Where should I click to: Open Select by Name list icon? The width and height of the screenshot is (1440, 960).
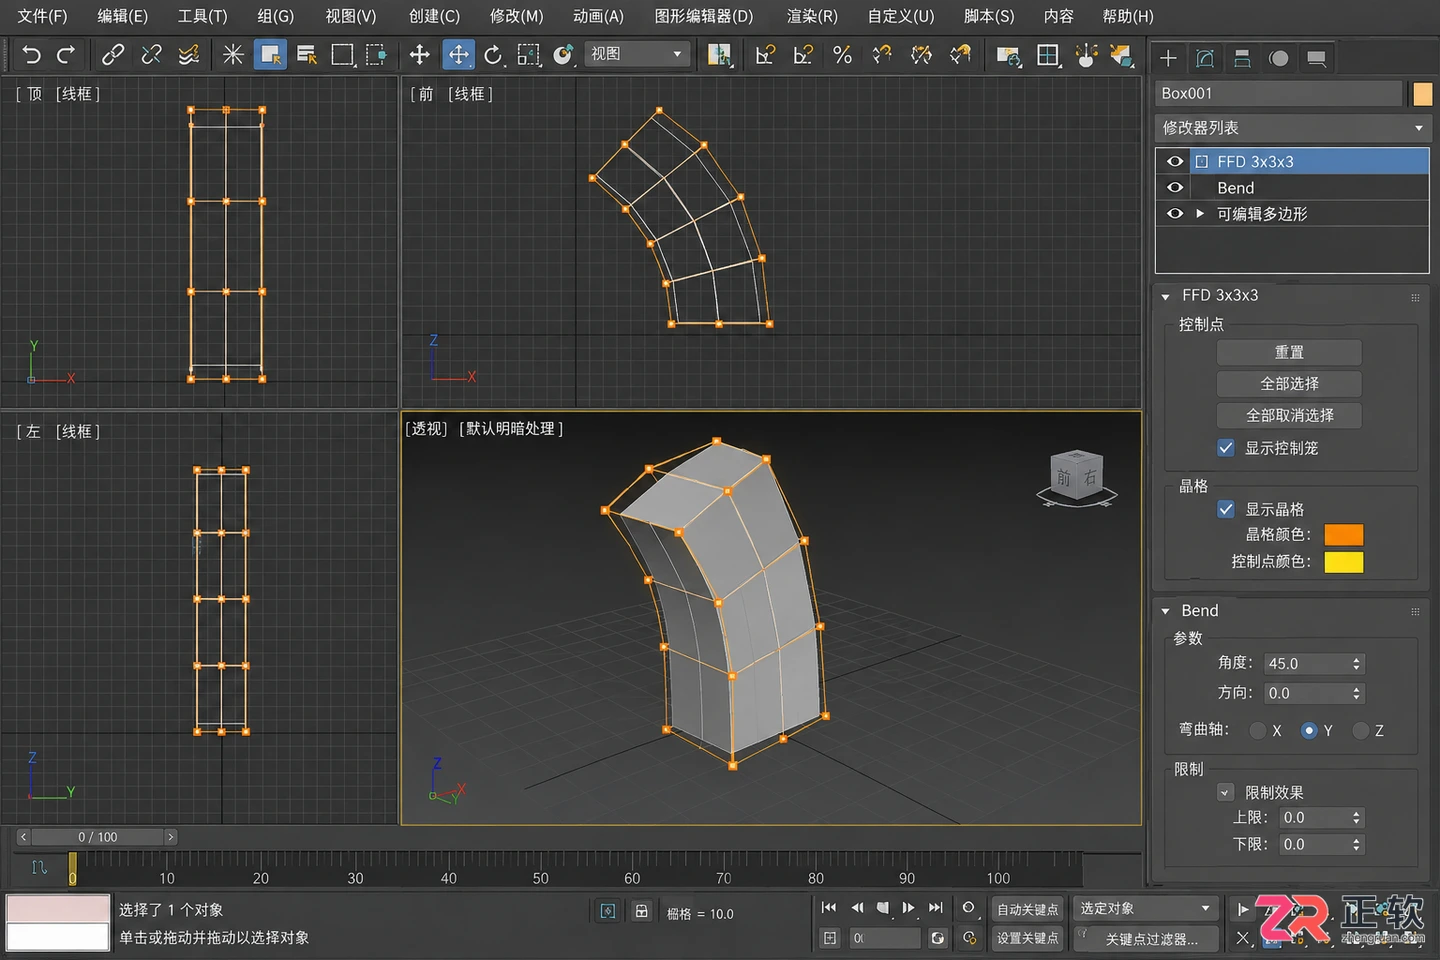tap(307, 55)
